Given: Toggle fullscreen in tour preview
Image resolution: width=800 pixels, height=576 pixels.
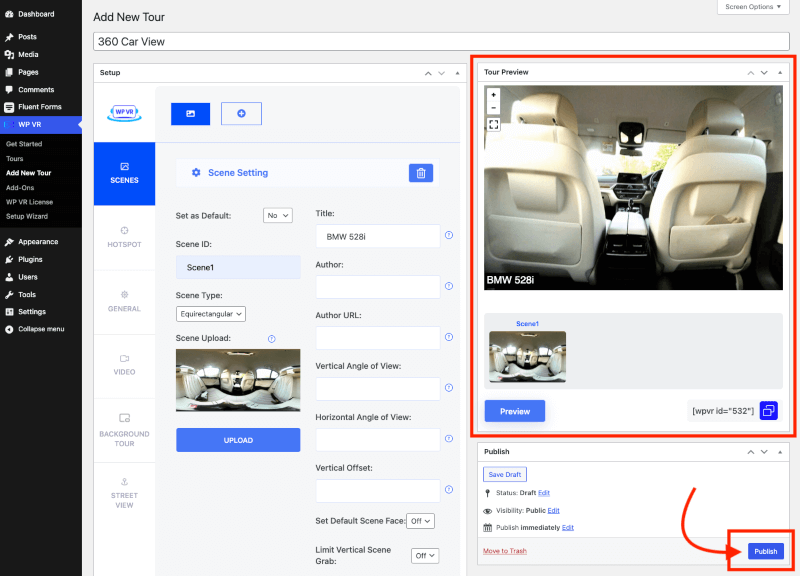Looking at the screenshot, I should tap(493, 124).
